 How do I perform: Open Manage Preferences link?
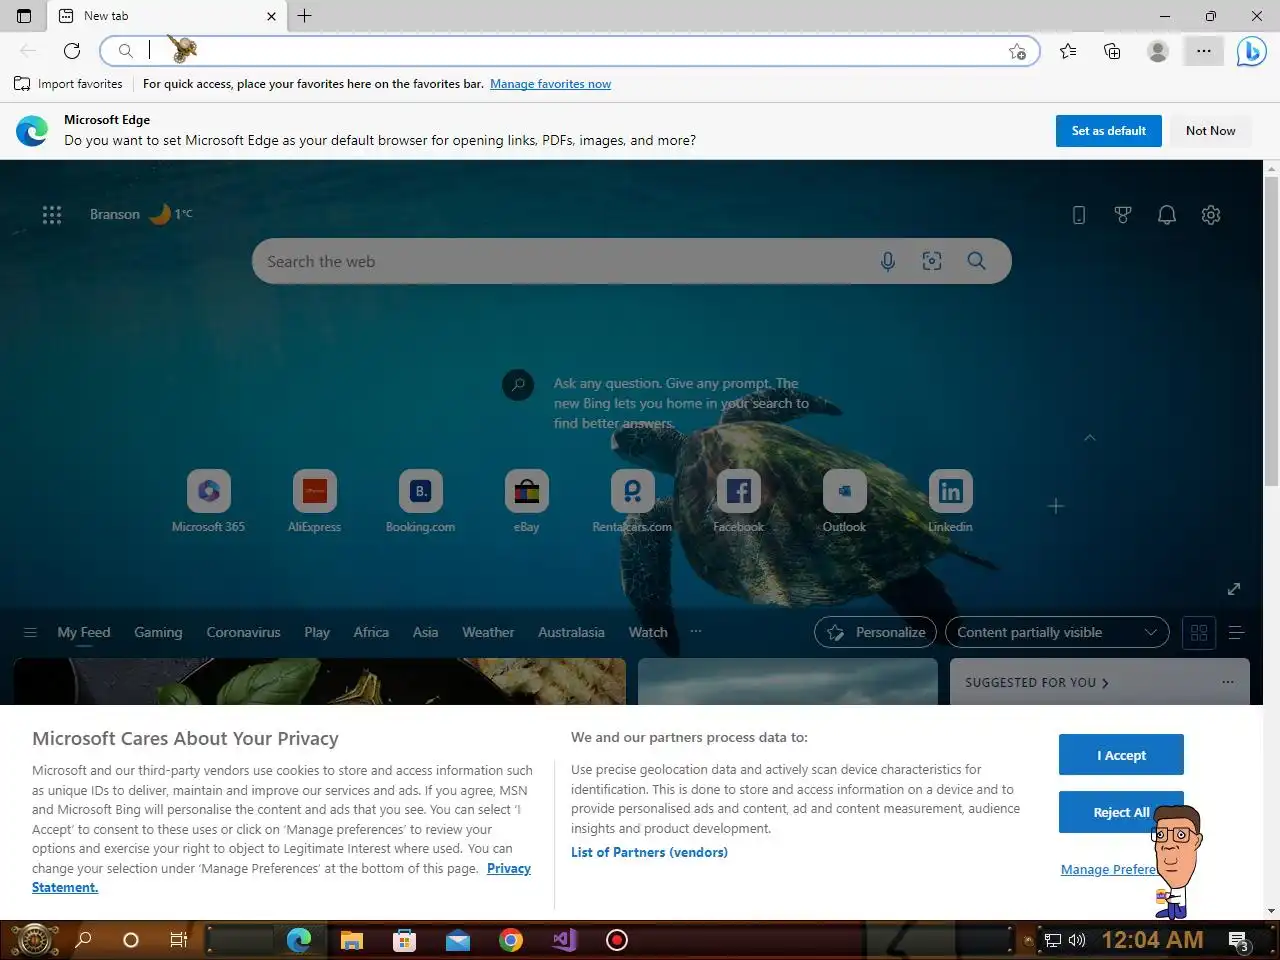click(1110, 869)
